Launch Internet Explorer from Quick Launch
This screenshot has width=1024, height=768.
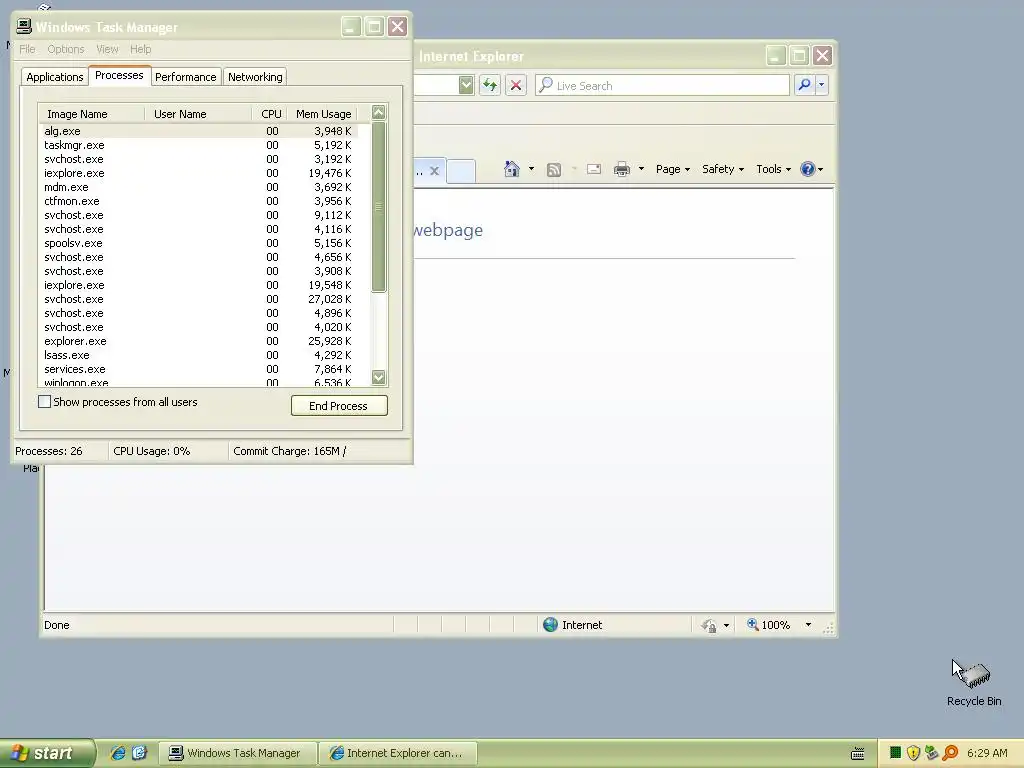[x=118, y=753]
